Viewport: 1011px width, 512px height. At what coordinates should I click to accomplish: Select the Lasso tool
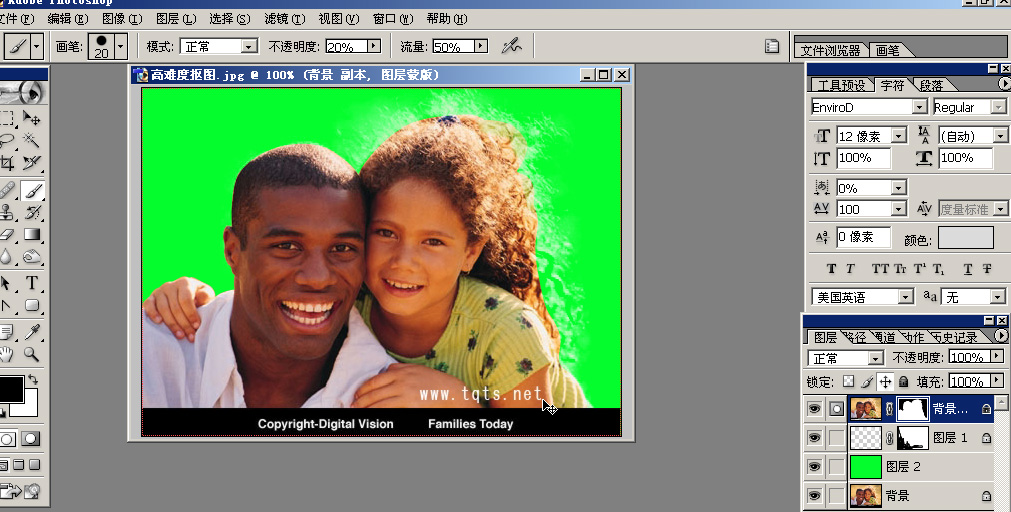8,140
